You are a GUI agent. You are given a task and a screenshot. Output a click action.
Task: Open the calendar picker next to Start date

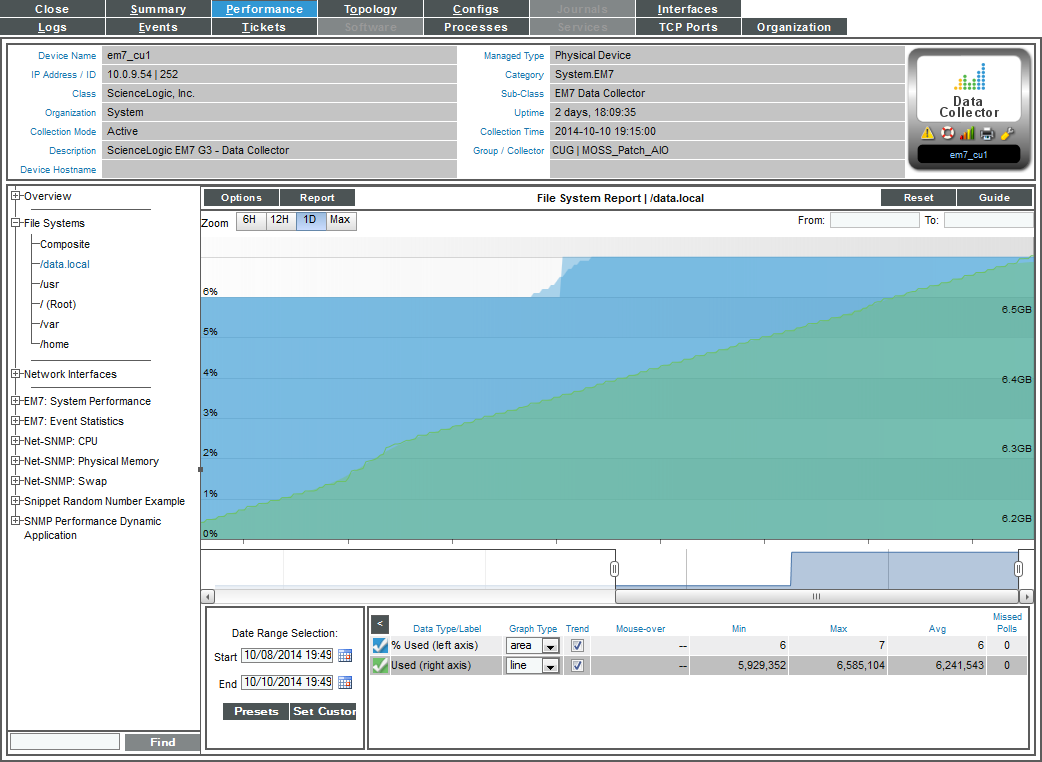(x=345, y=656)
